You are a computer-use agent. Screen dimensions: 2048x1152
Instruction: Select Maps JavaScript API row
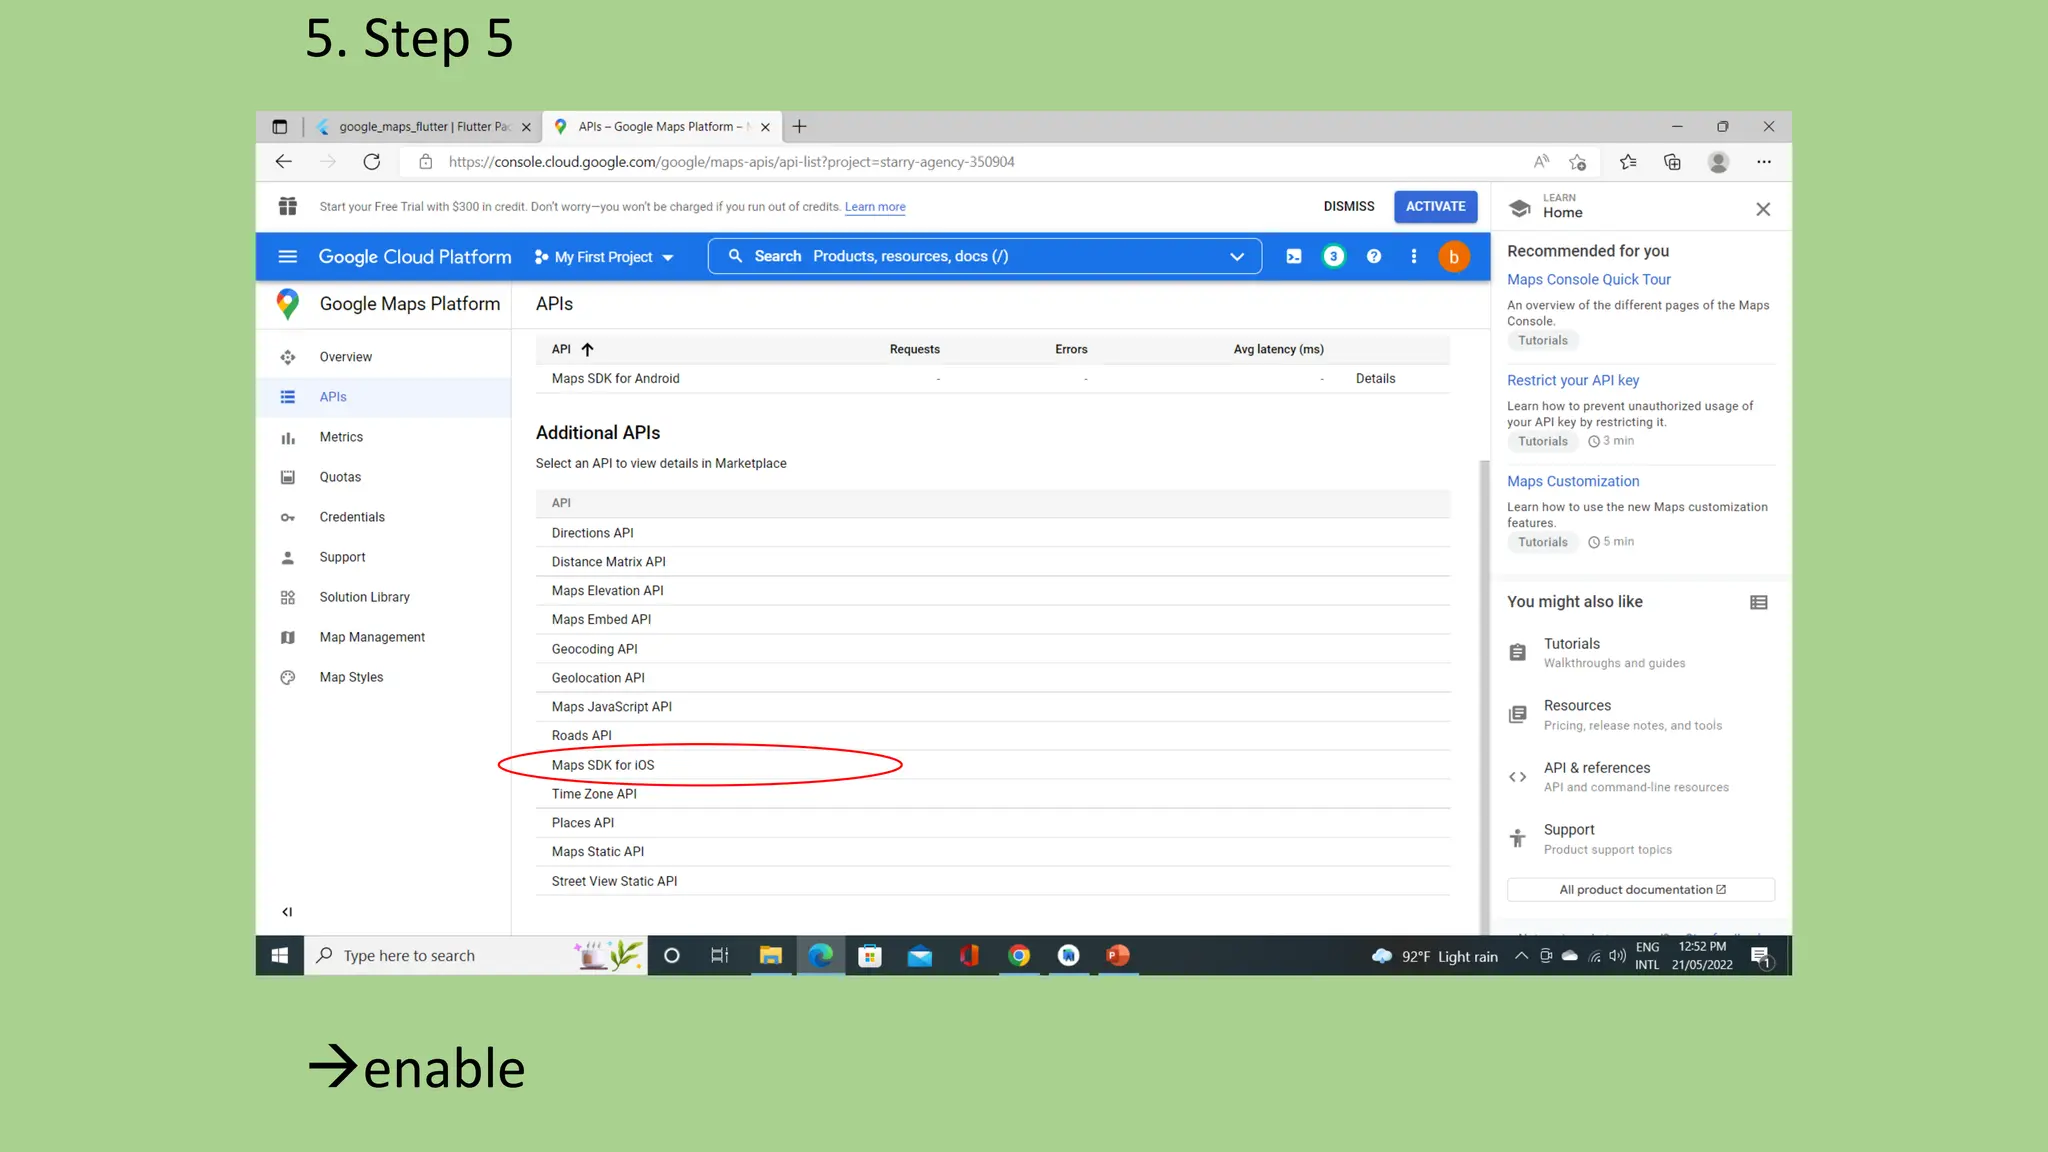click(993, 707)
